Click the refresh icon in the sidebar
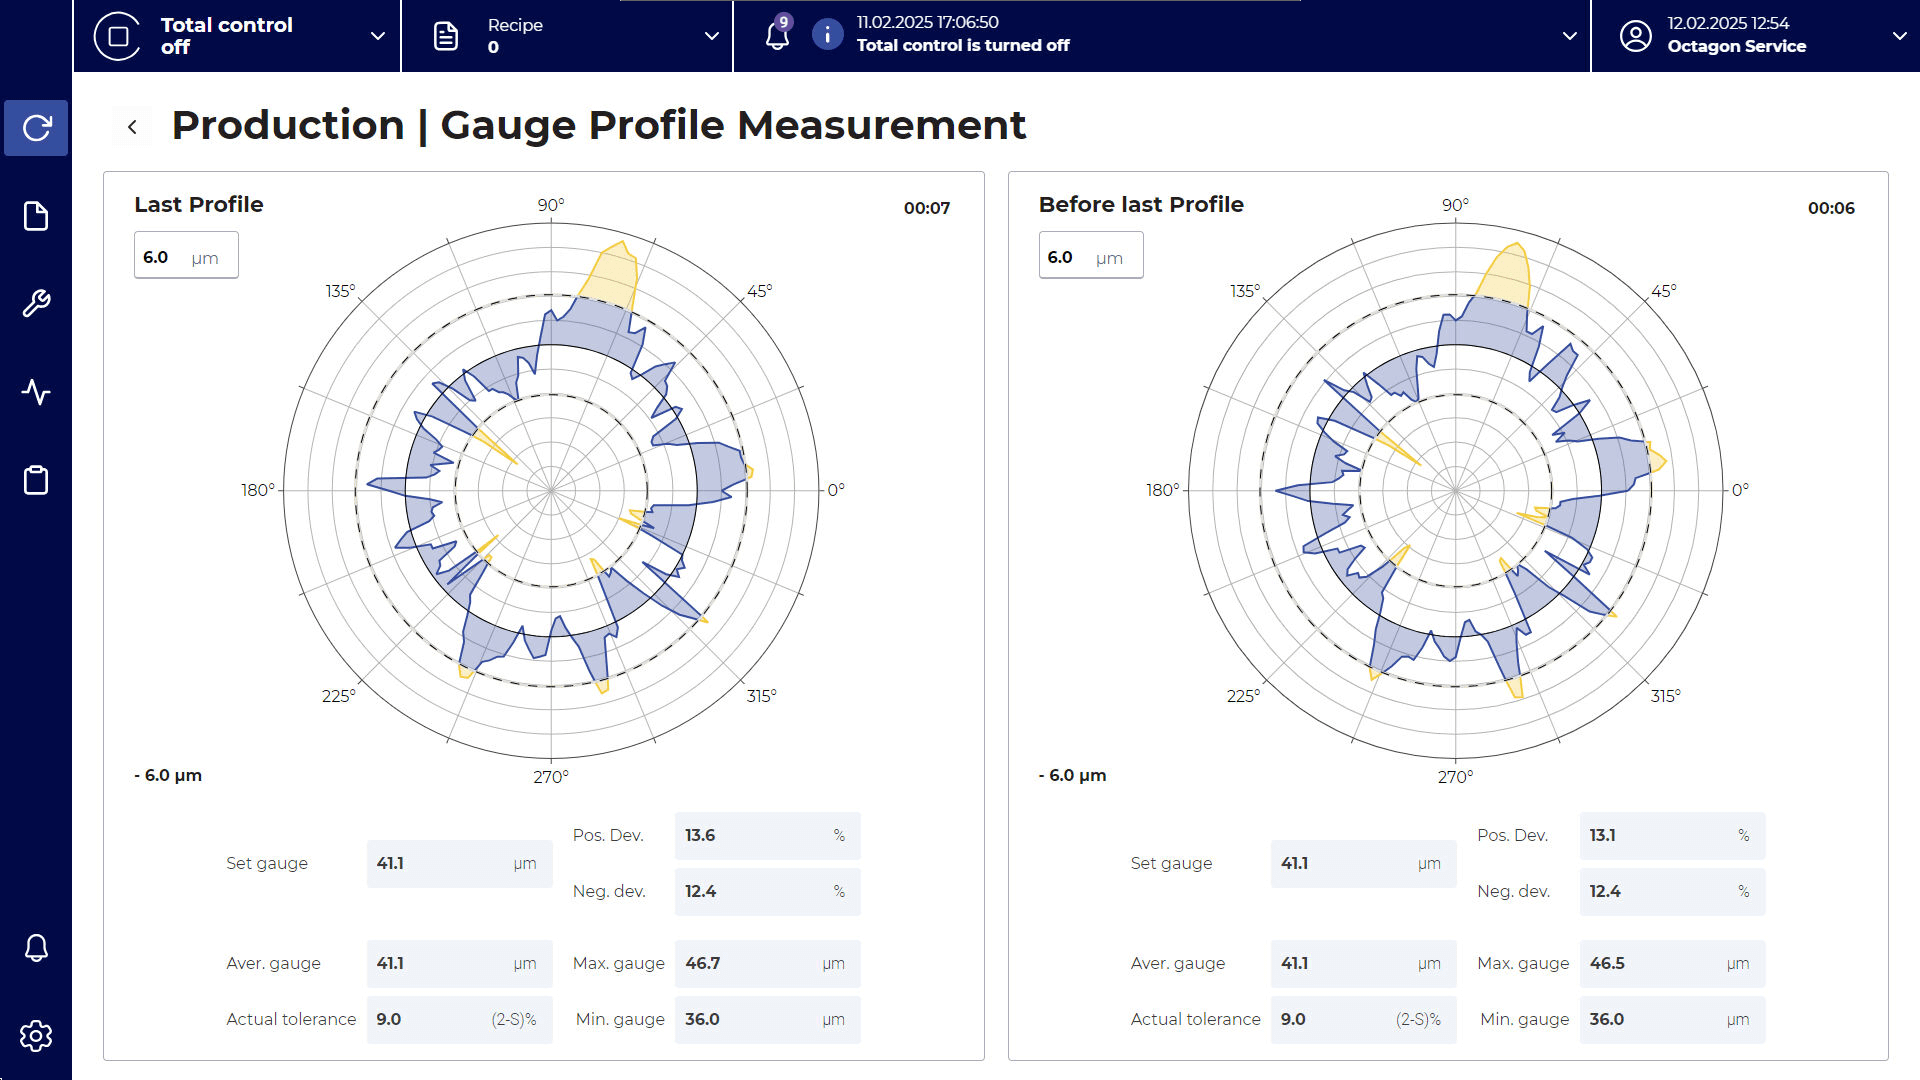 coord(36,128)
